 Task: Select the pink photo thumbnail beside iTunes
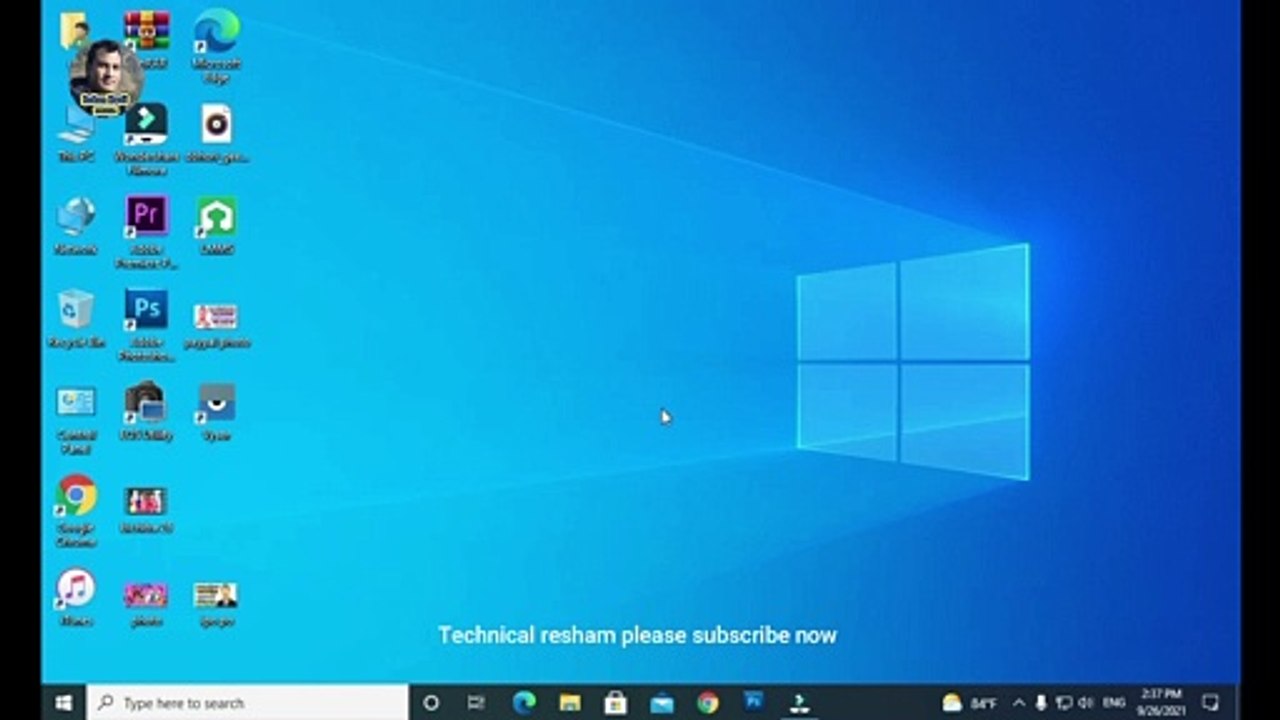coord(146,603)
